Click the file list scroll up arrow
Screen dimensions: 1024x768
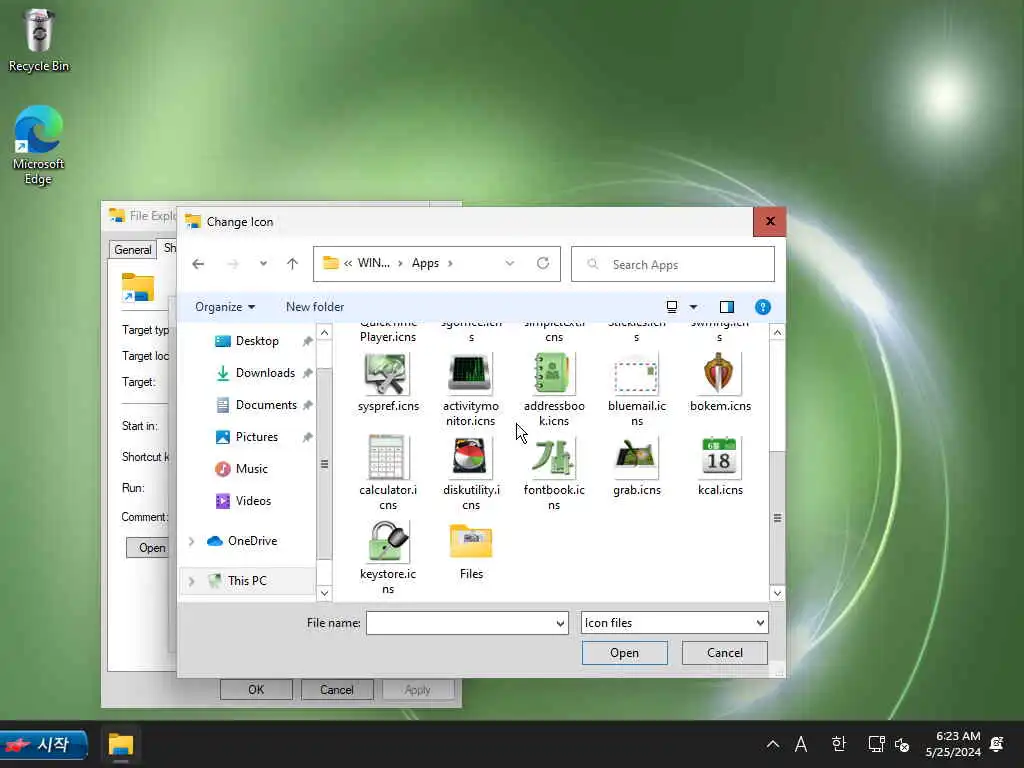click(x=777, y=333)
